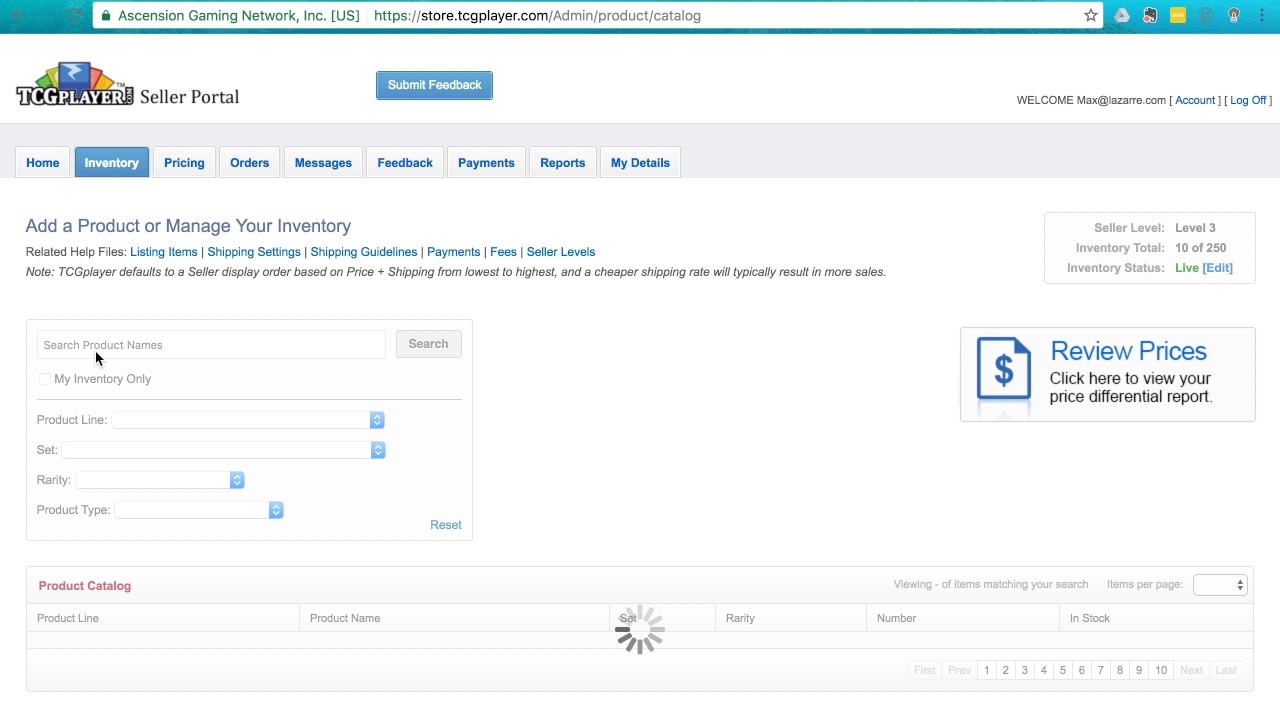Click the Google Drive extension icon
Image resolution: width=1280 pixels, height=720 pixels.
pos(1122,15)
